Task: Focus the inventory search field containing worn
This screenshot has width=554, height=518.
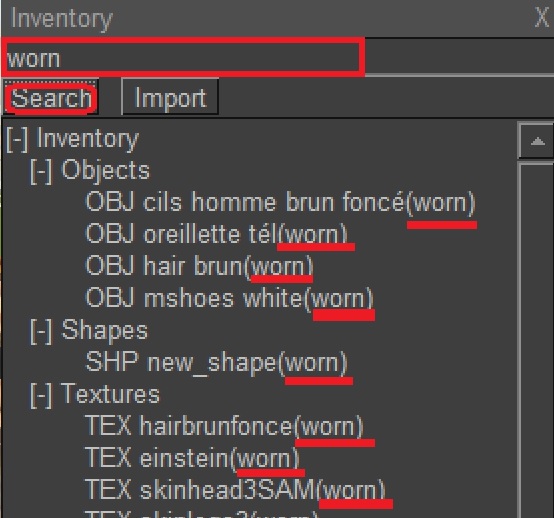Action: pos(184,57)
